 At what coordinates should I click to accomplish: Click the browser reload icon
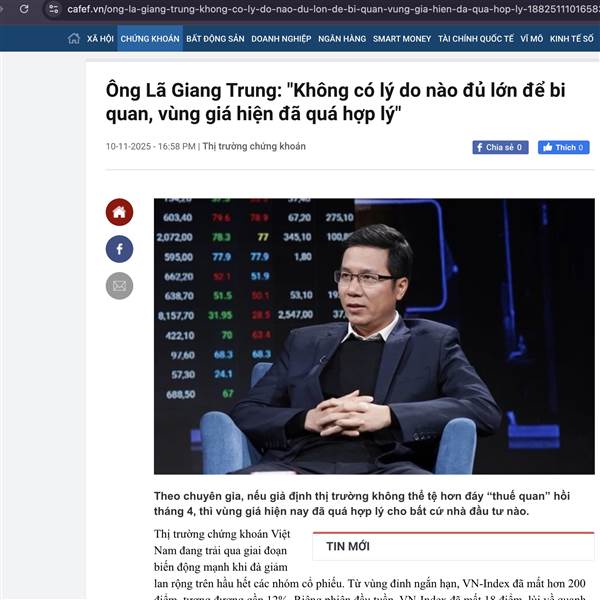24,9
